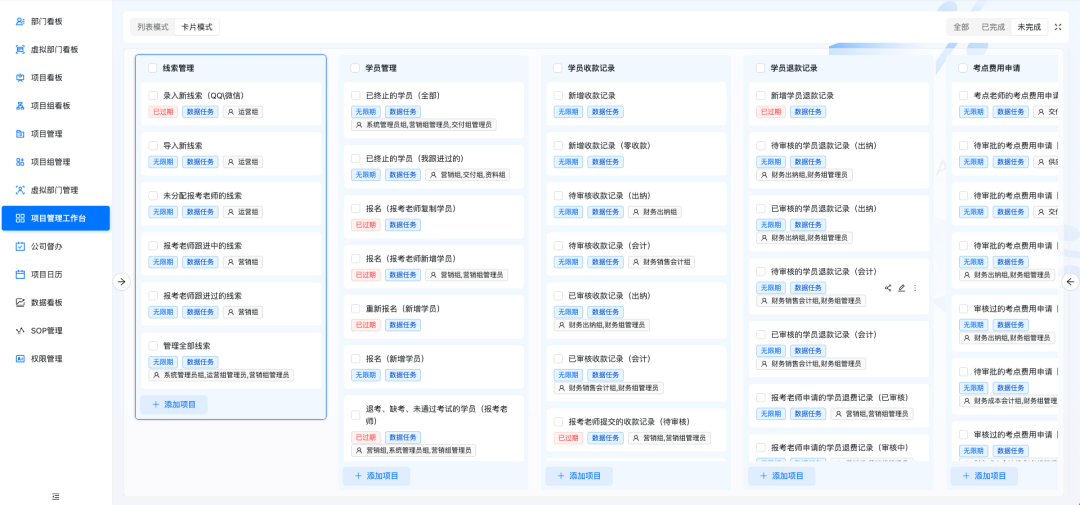Click the right-arrow scroll button
The width and height of the screenshot is (1080, 505).
[x=121, y=281]
